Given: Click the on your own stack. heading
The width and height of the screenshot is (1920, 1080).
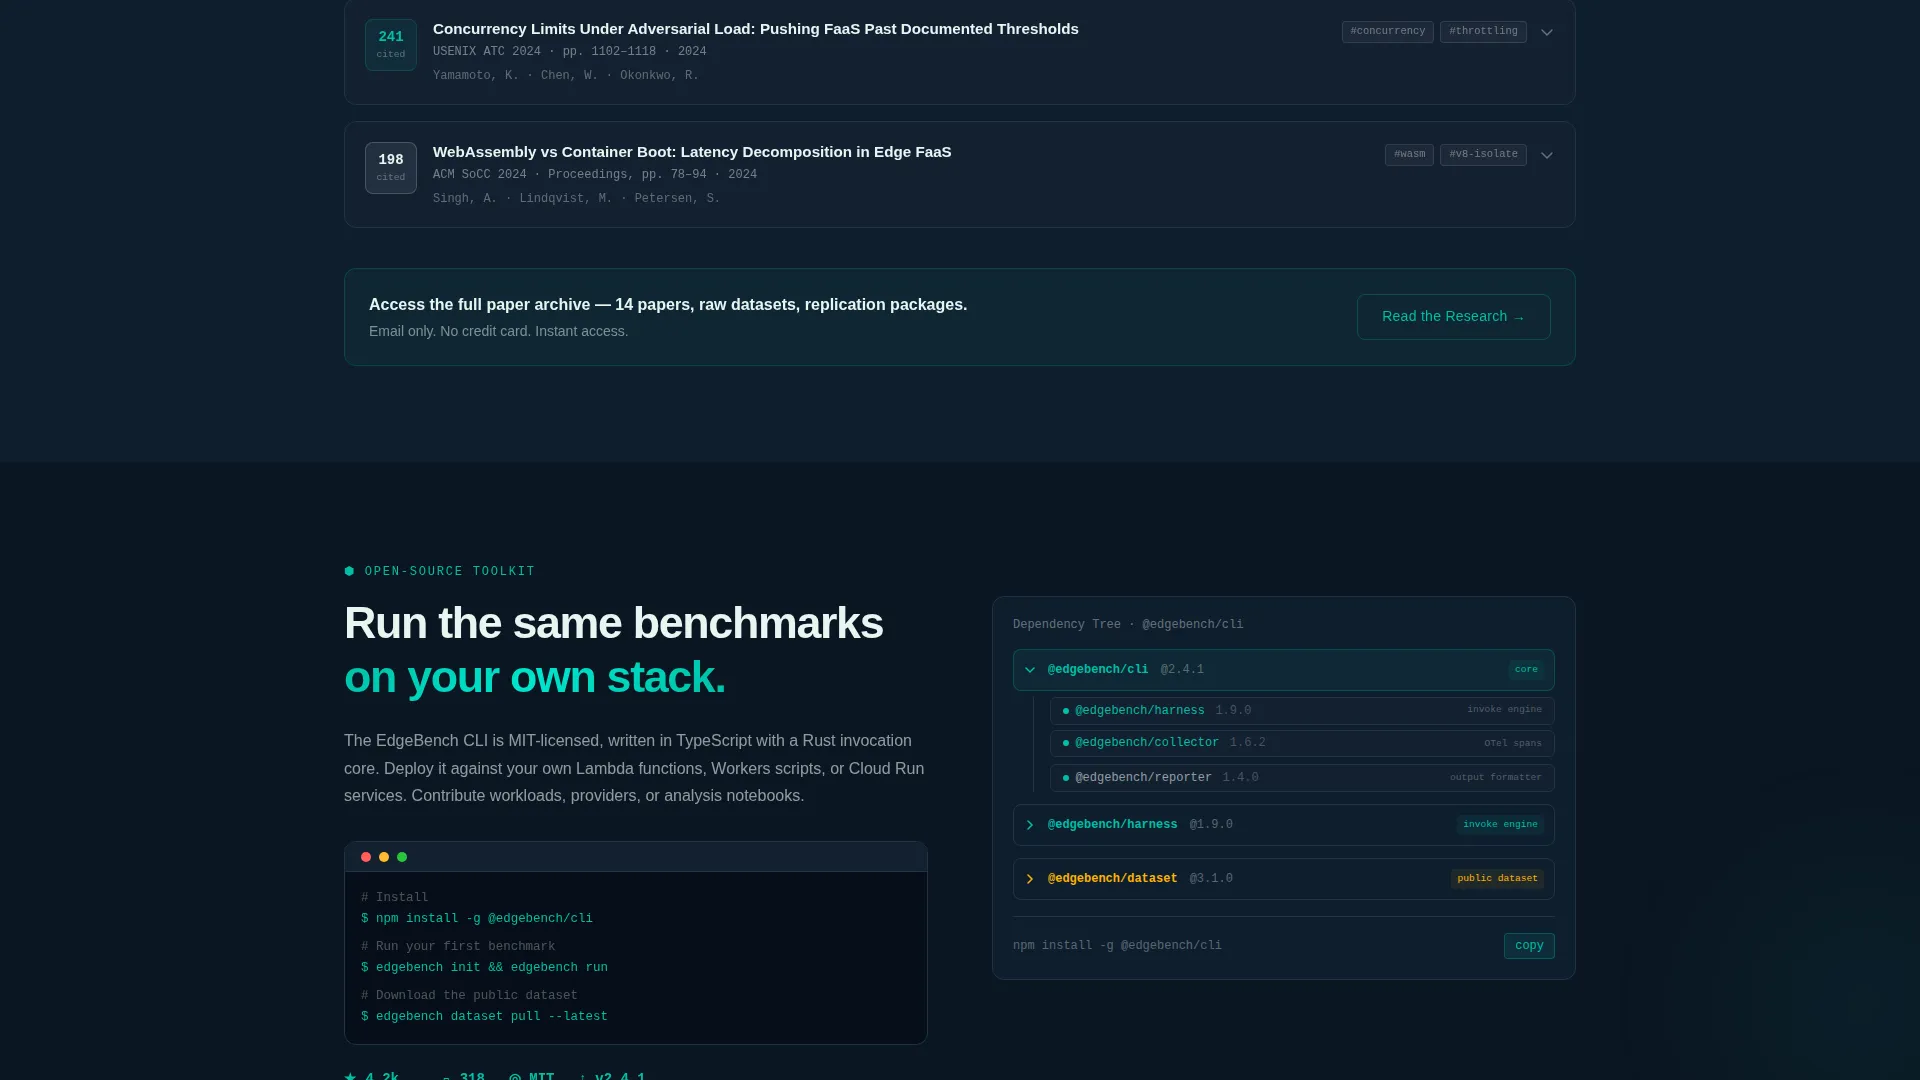Looking at the screenshot, I should point(535,677).
